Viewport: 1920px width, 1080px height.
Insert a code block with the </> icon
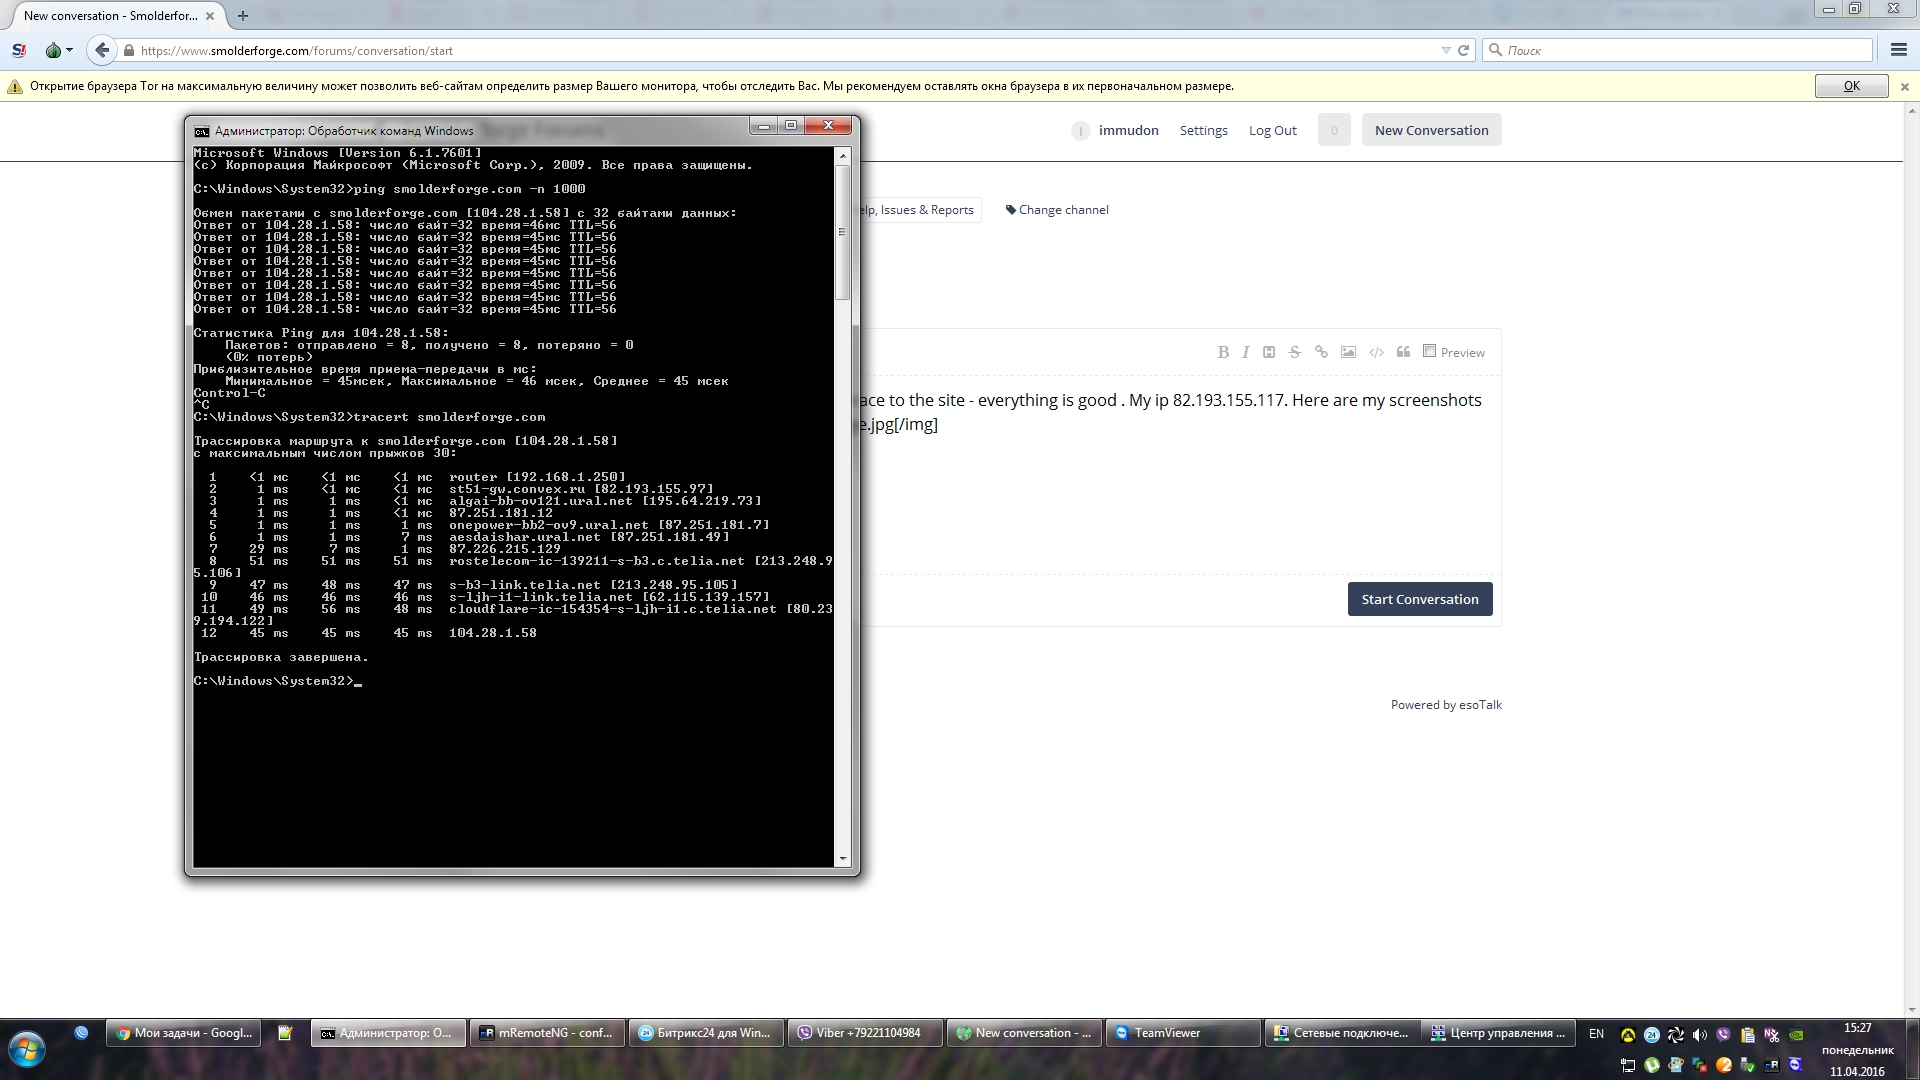1376,352
